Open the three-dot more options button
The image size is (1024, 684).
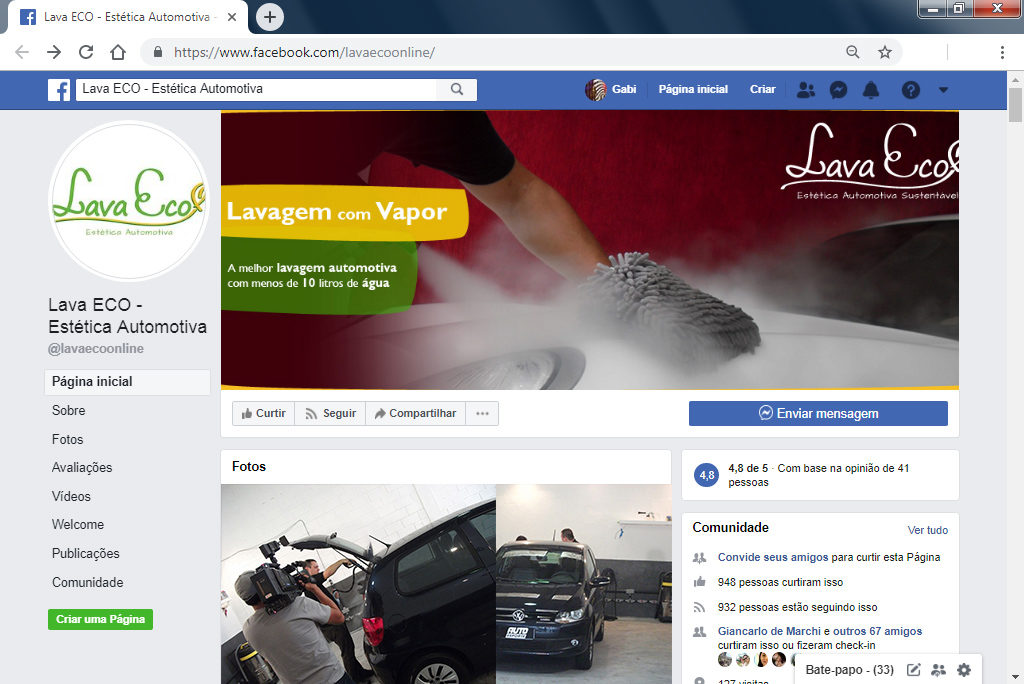point(482,414)
